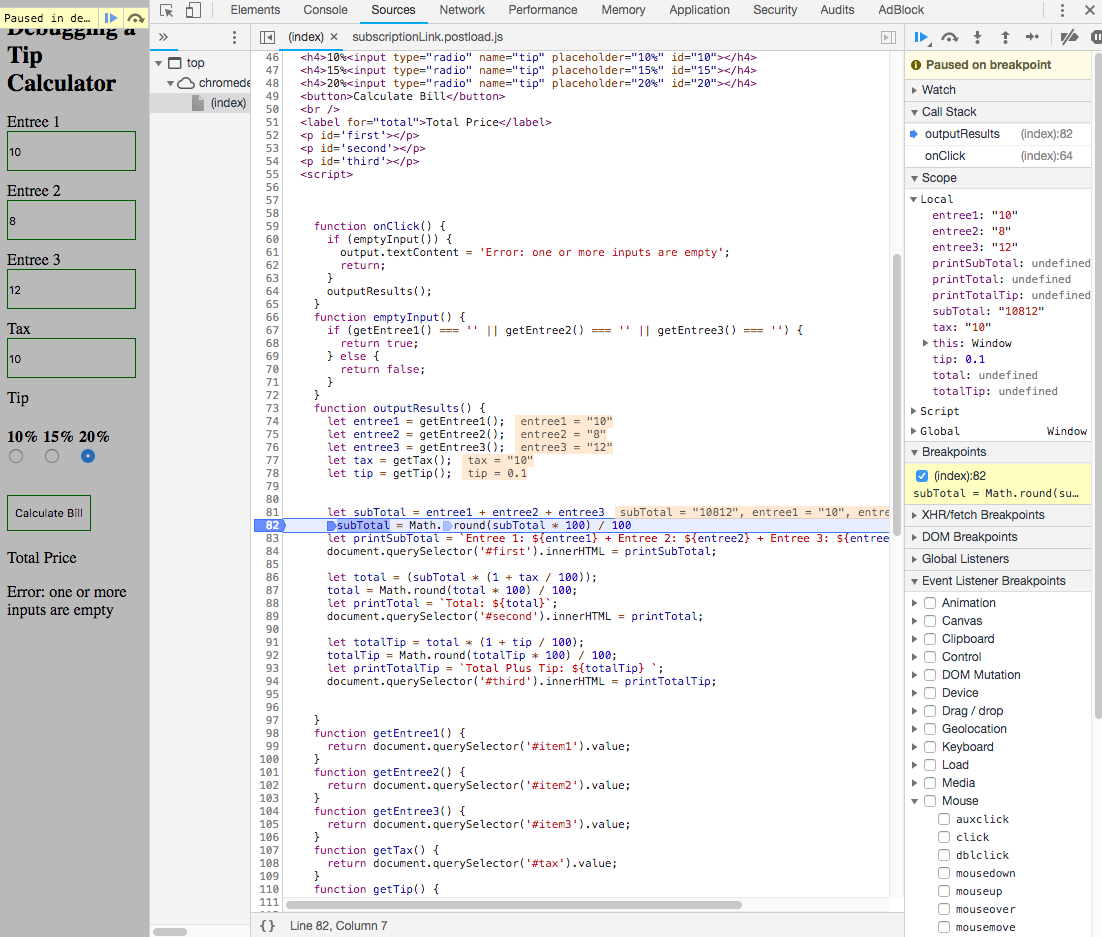Image resolution: width=1102 pixels, height=937 pixels.
Task: Enable the click event listener breakpoint
Action: tap(944, 837)
